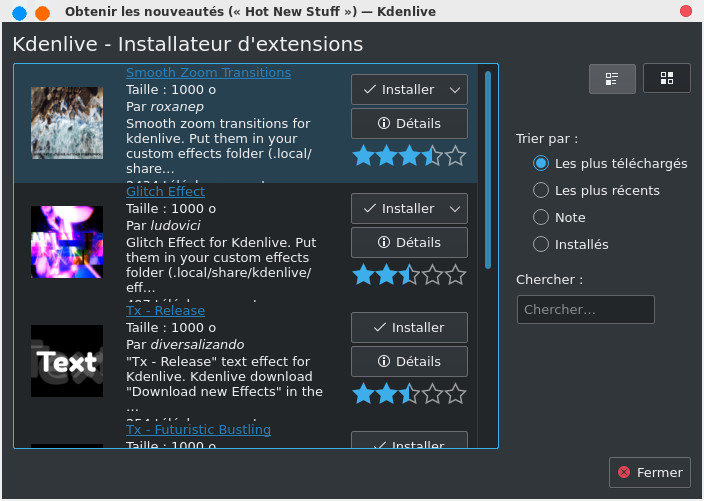Show only Installés extensions
The image size is (704, 501).
pos(570,244)
